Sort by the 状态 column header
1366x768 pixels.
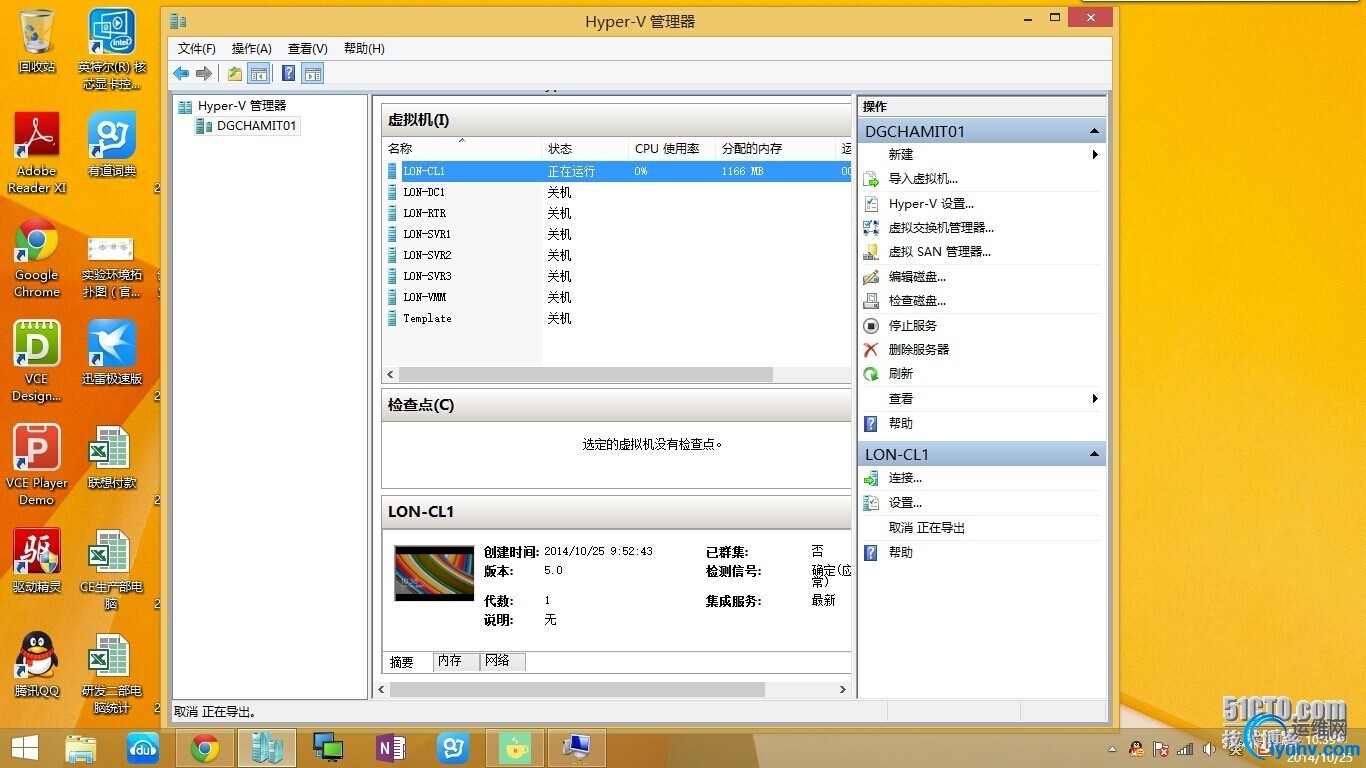pos(585,148)
